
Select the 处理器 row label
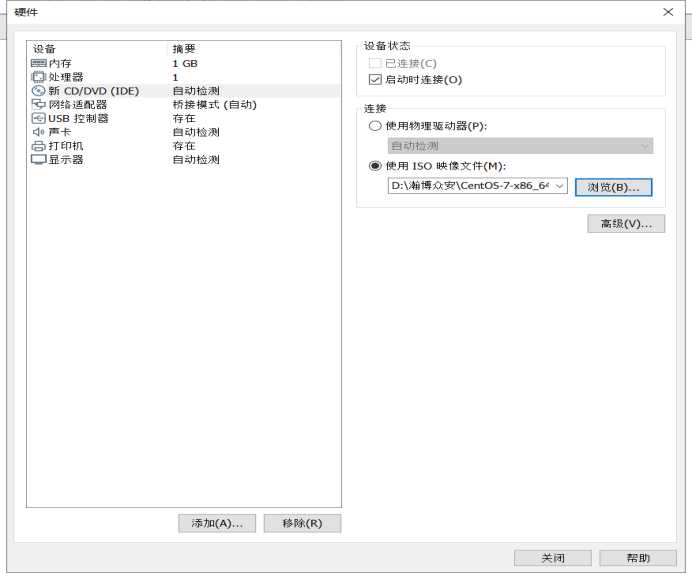[66, 77]
